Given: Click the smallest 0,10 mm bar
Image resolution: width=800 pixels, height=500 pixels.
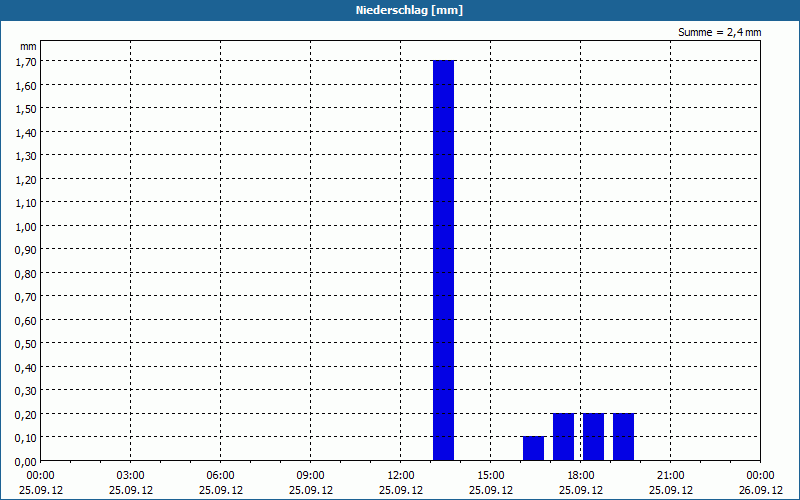Looking at the screenshot, I should tap(533, 448).
